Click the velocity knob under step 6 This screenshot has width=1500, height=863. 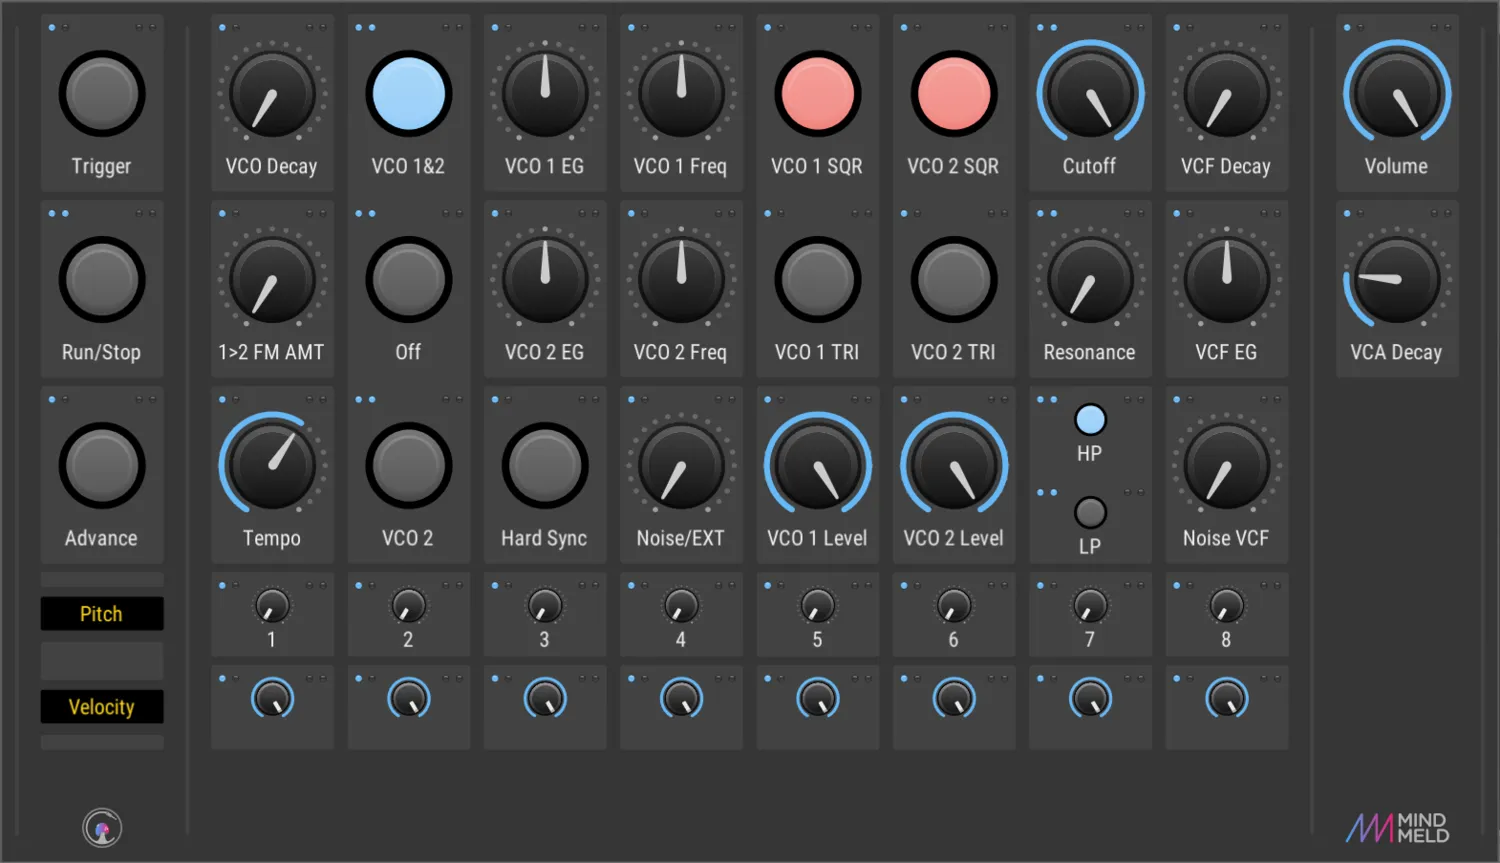pos(954,698)
